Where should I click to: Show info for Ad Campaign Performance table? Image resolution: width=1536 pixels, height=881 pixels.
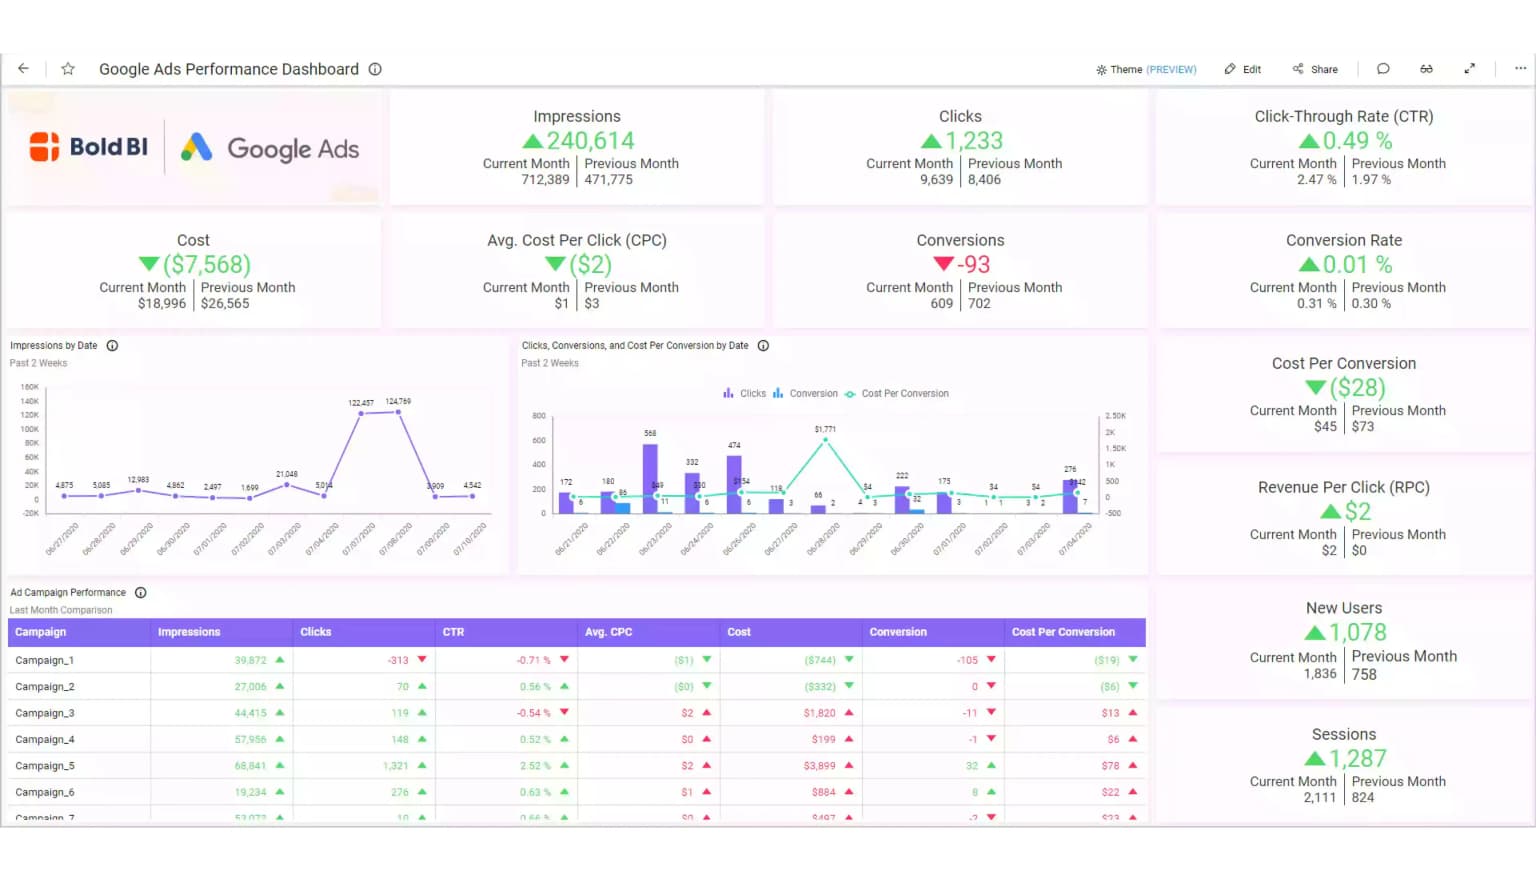pyautogui.click(x=141, y=593)
